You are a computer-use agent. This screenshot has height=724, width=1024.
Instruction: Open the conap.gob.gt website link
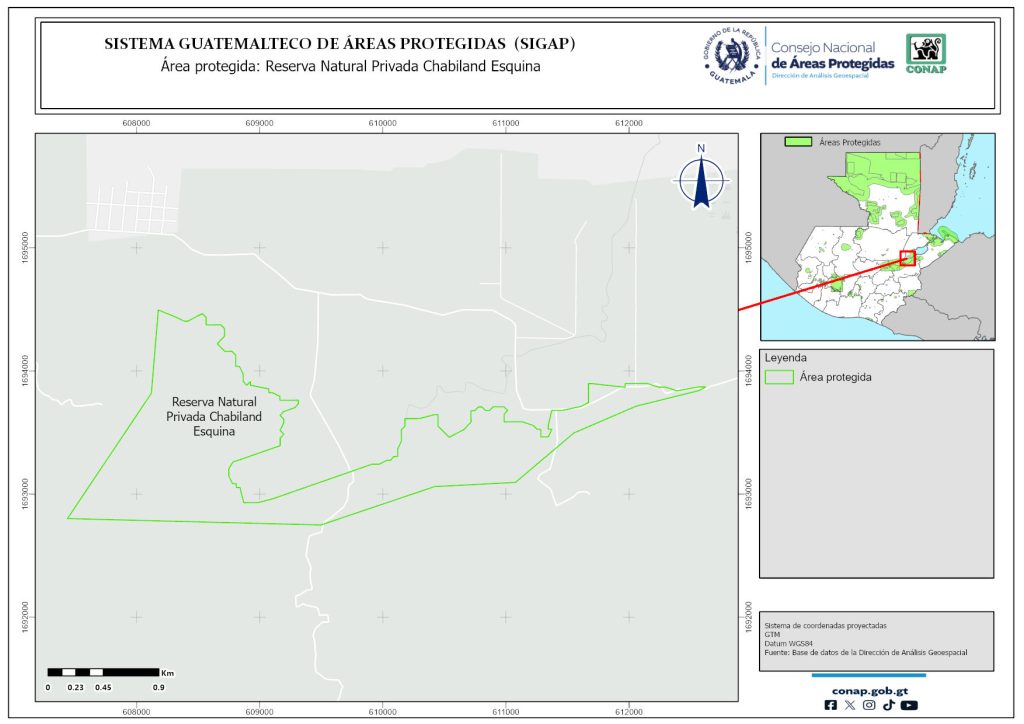pos(868,689)
